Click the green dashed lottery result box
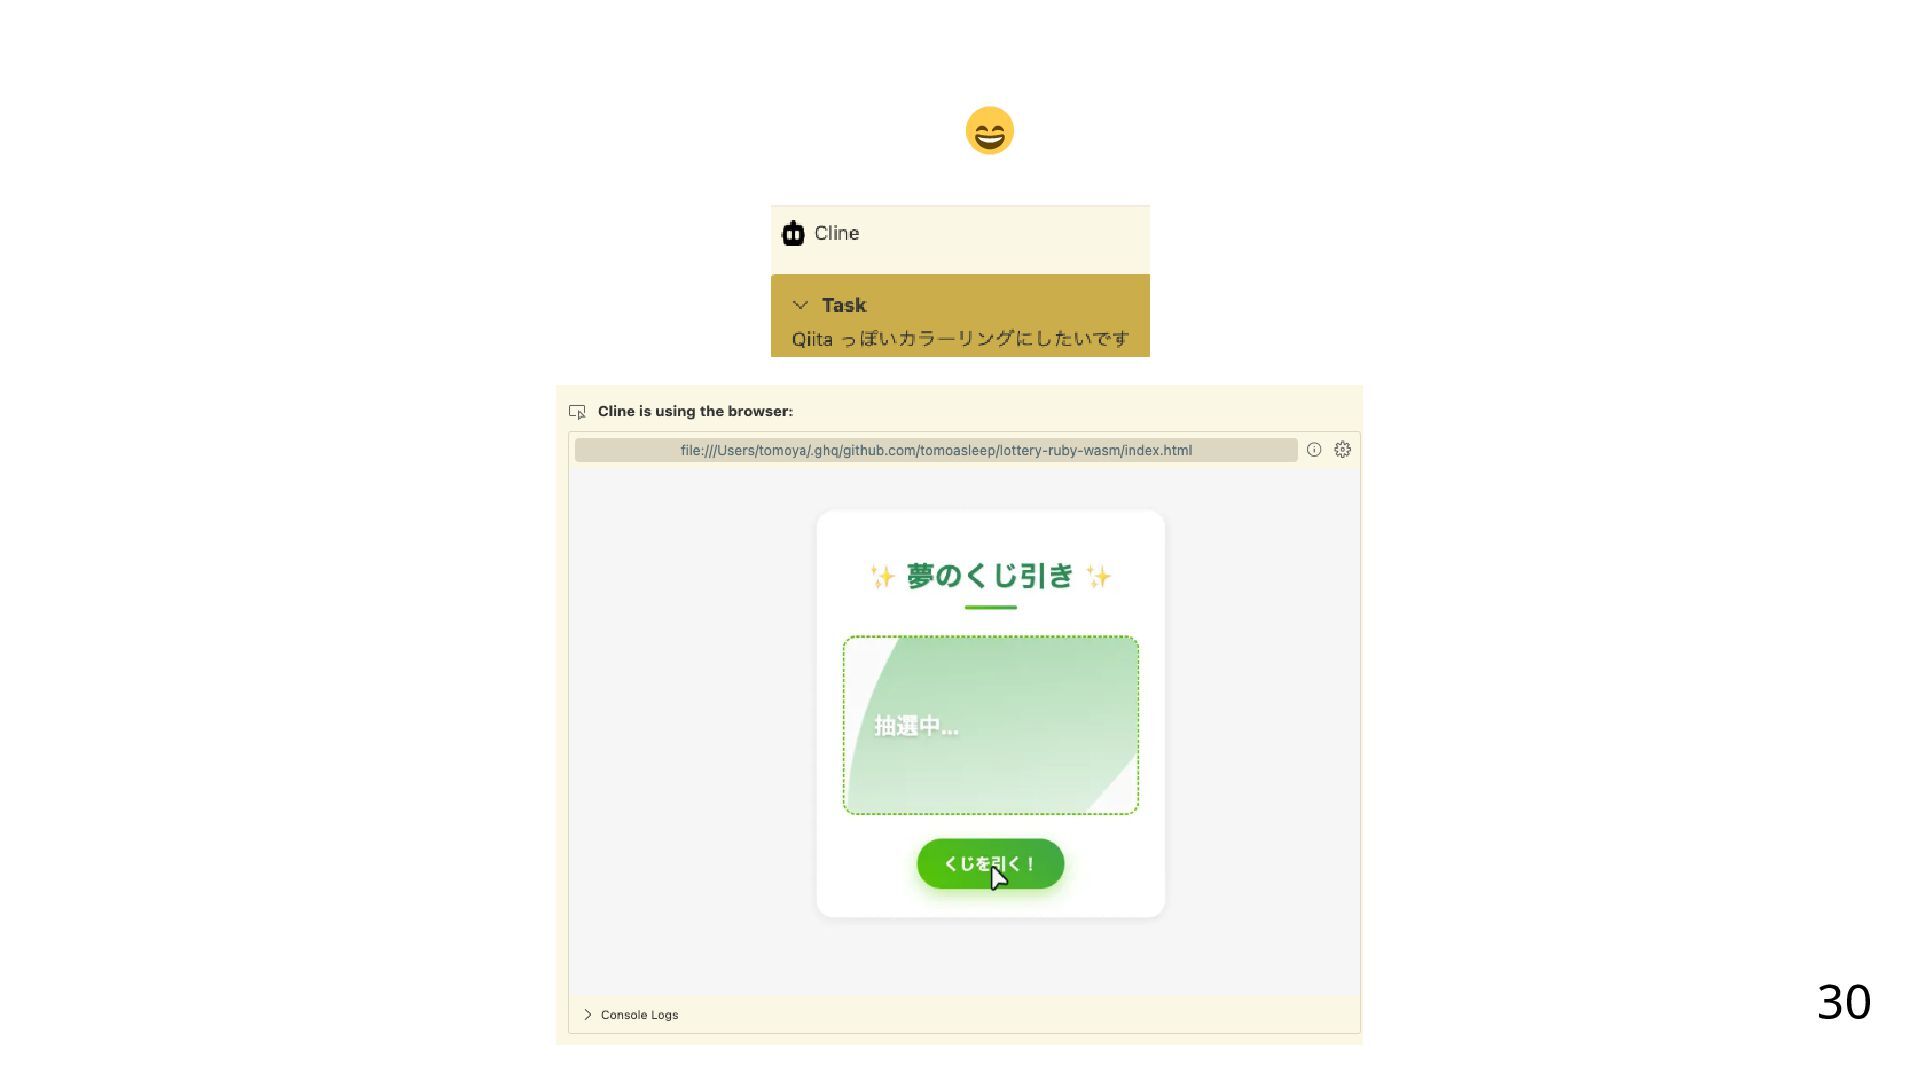1920x1080 pixels. (990, 725)
